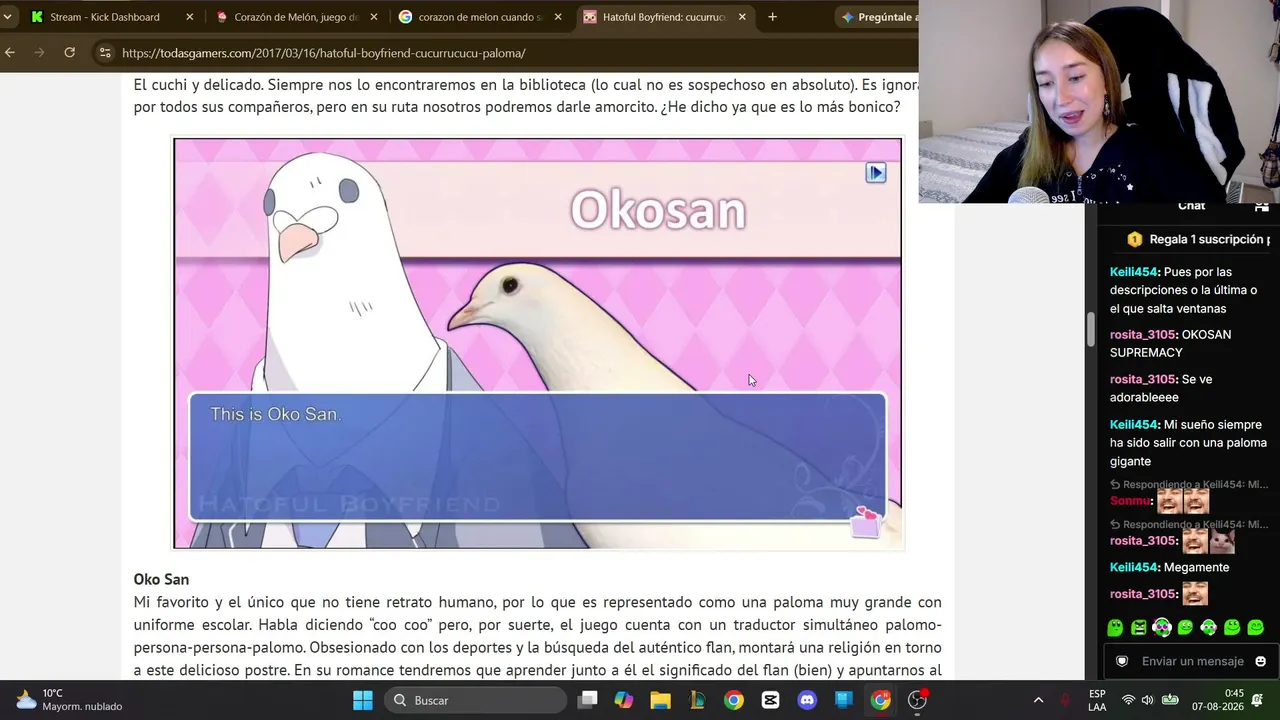Click rosita_3105 on OKOSAN SUPREMACY message
Viewport: 1280px width, 720px height.
pos(1144,335)
